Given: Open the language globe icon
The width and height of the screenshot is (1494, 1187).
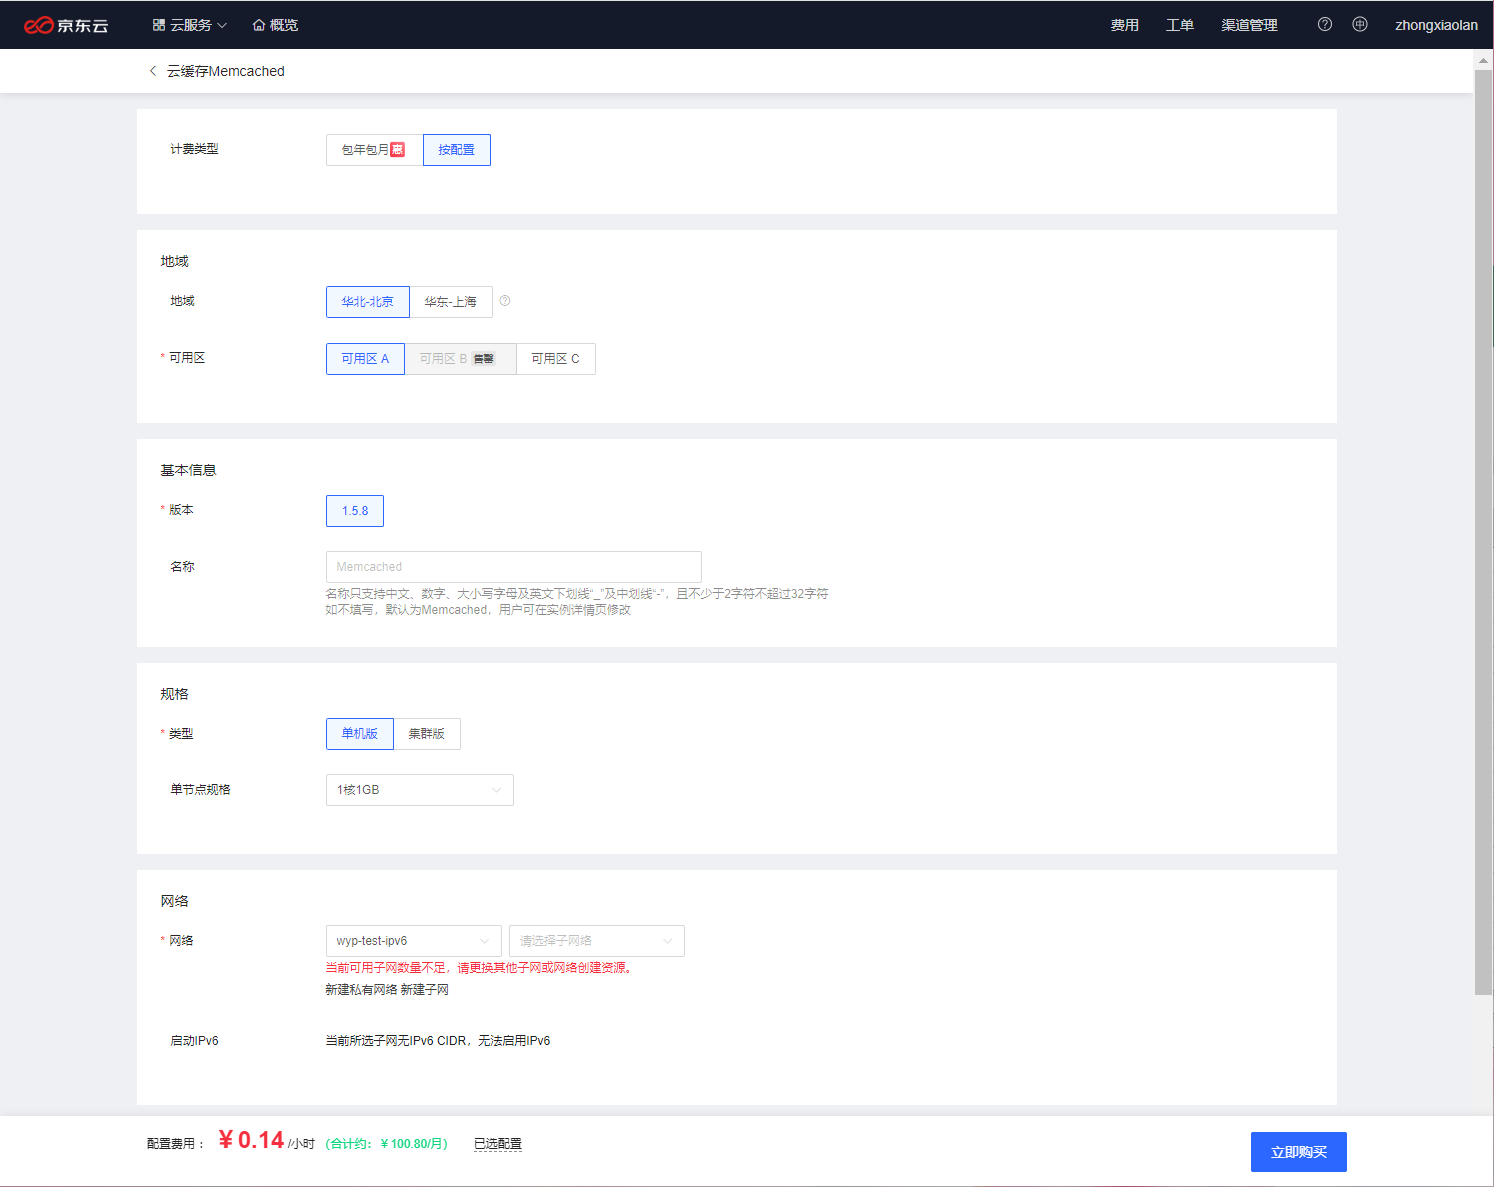Looking at the screenshot, I should (1360, 24).
